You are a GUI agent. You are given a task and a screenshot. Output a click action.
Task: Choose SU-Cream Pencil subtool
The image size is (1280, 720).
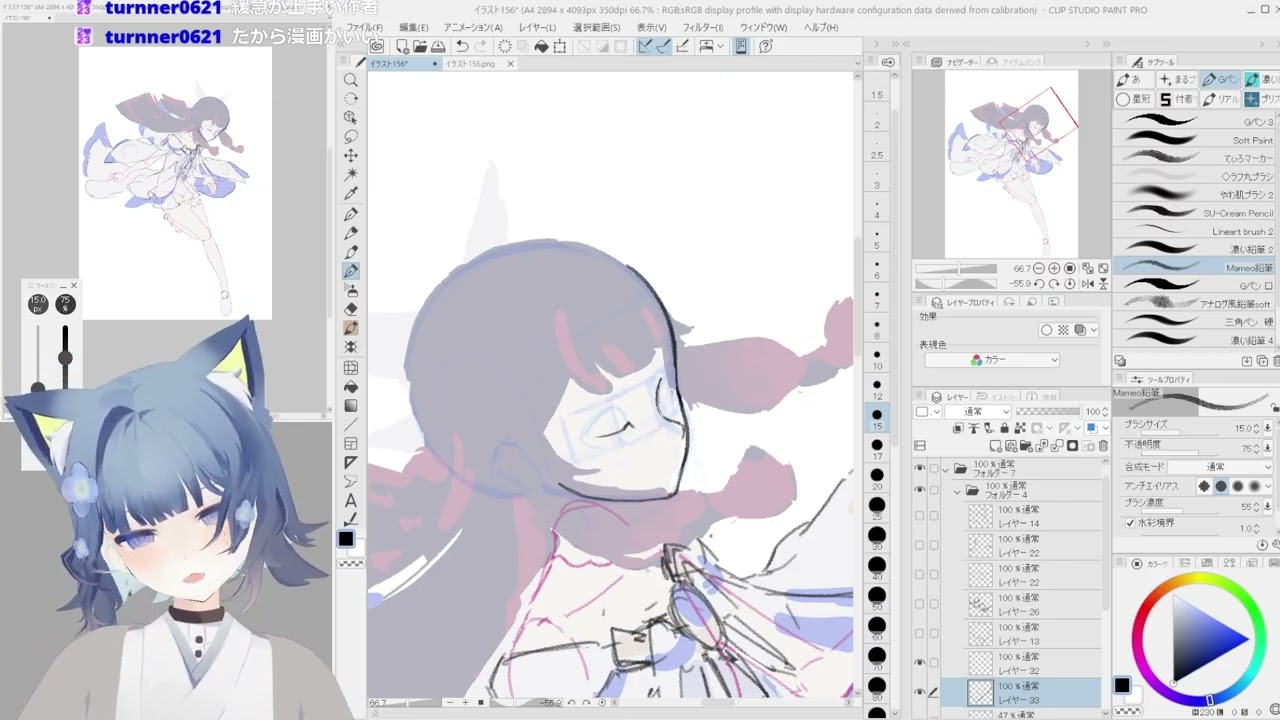1195,213
